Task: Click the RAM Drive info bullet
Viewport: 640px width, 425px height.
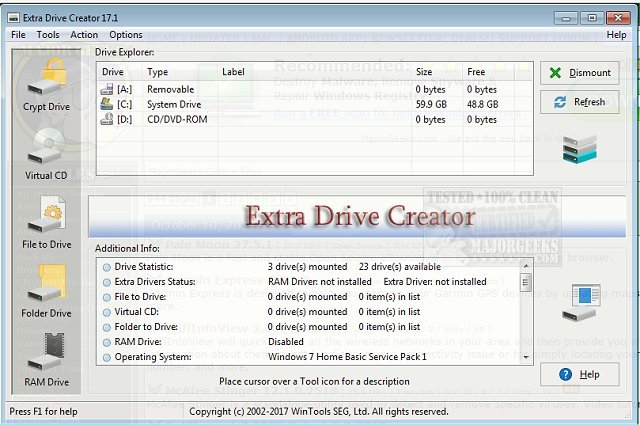Action: tap(107, 342)
